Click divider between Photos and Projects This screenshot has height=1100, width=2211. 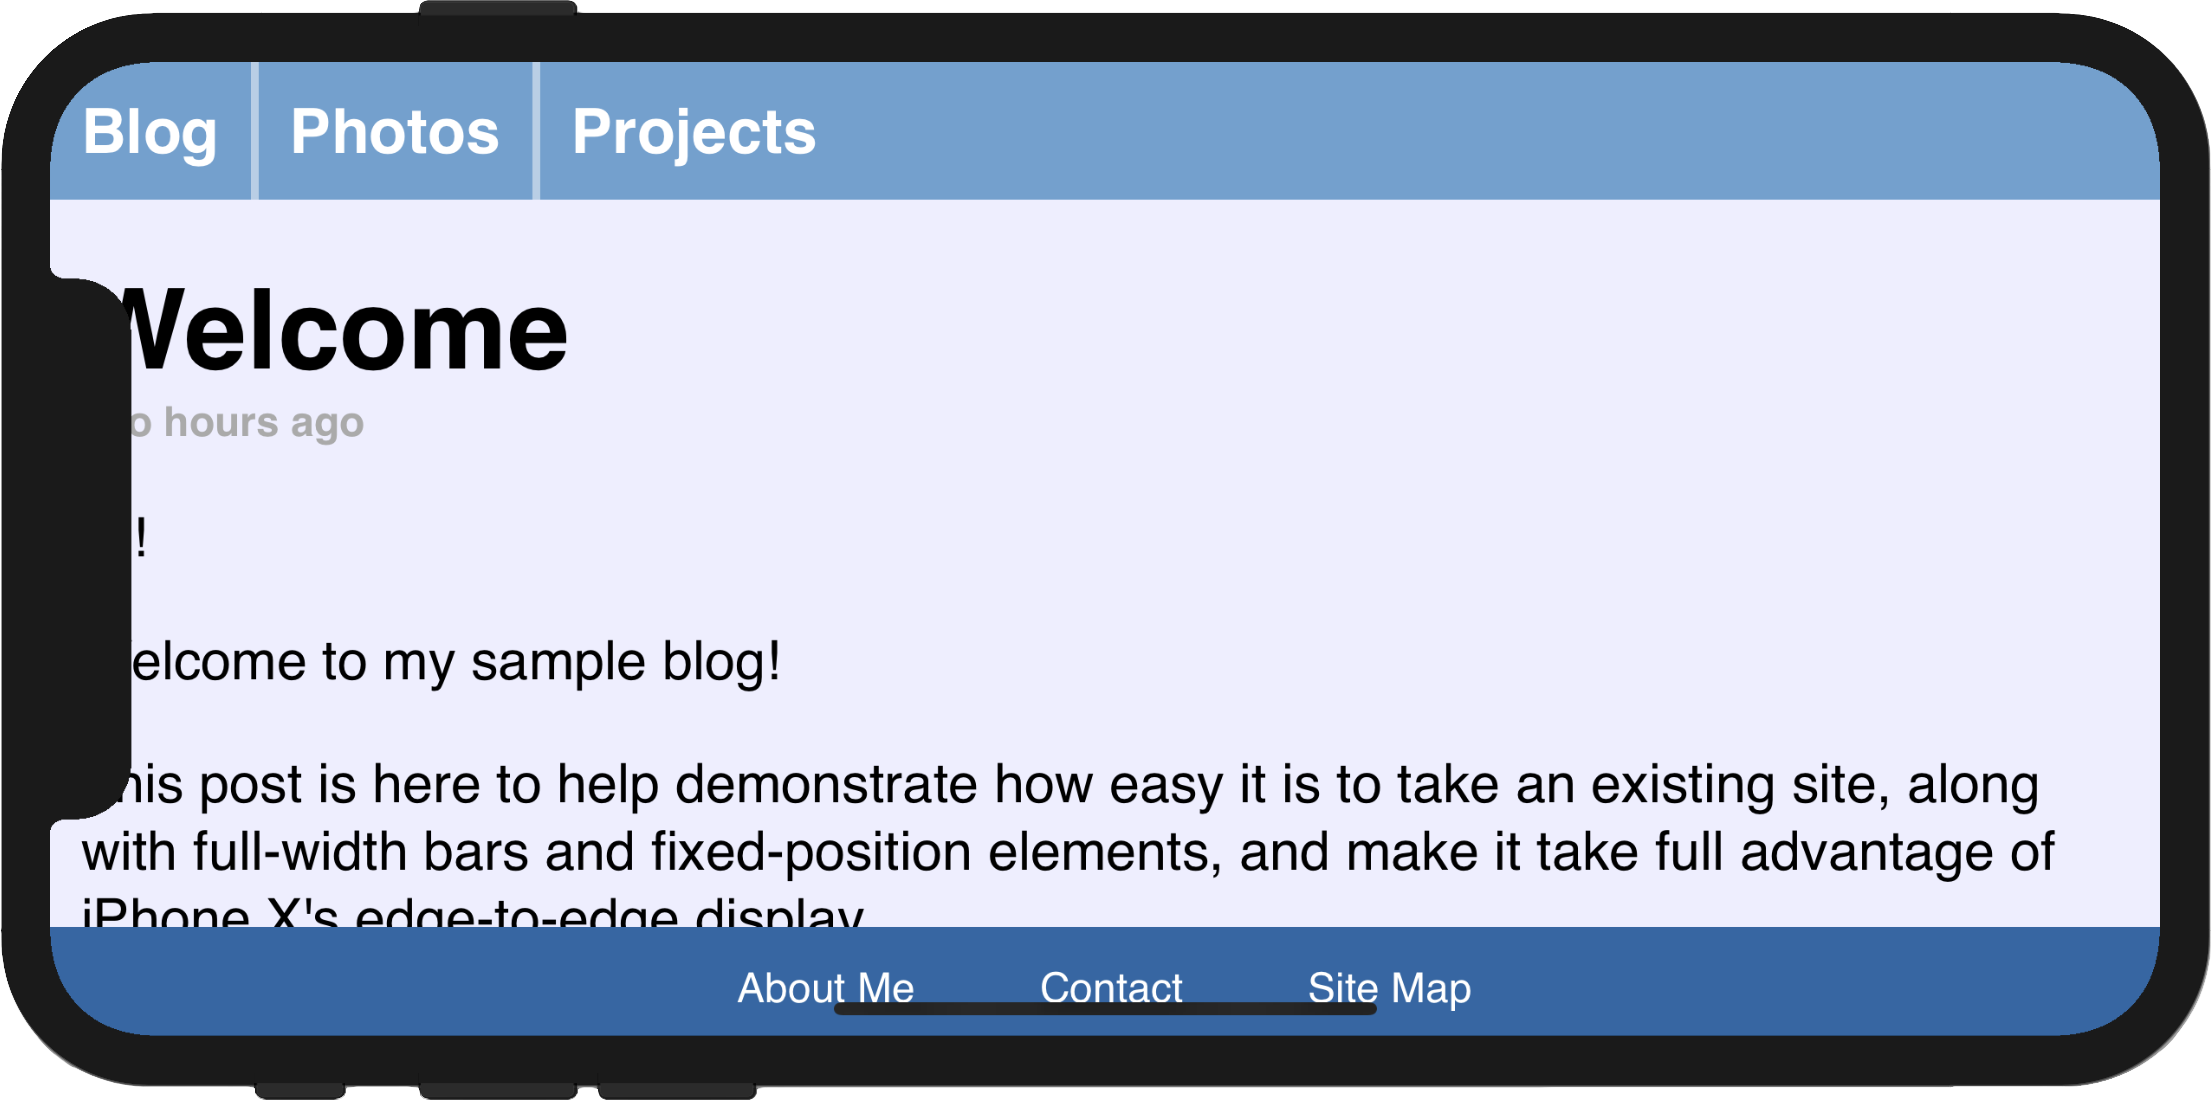click(536, 131)
